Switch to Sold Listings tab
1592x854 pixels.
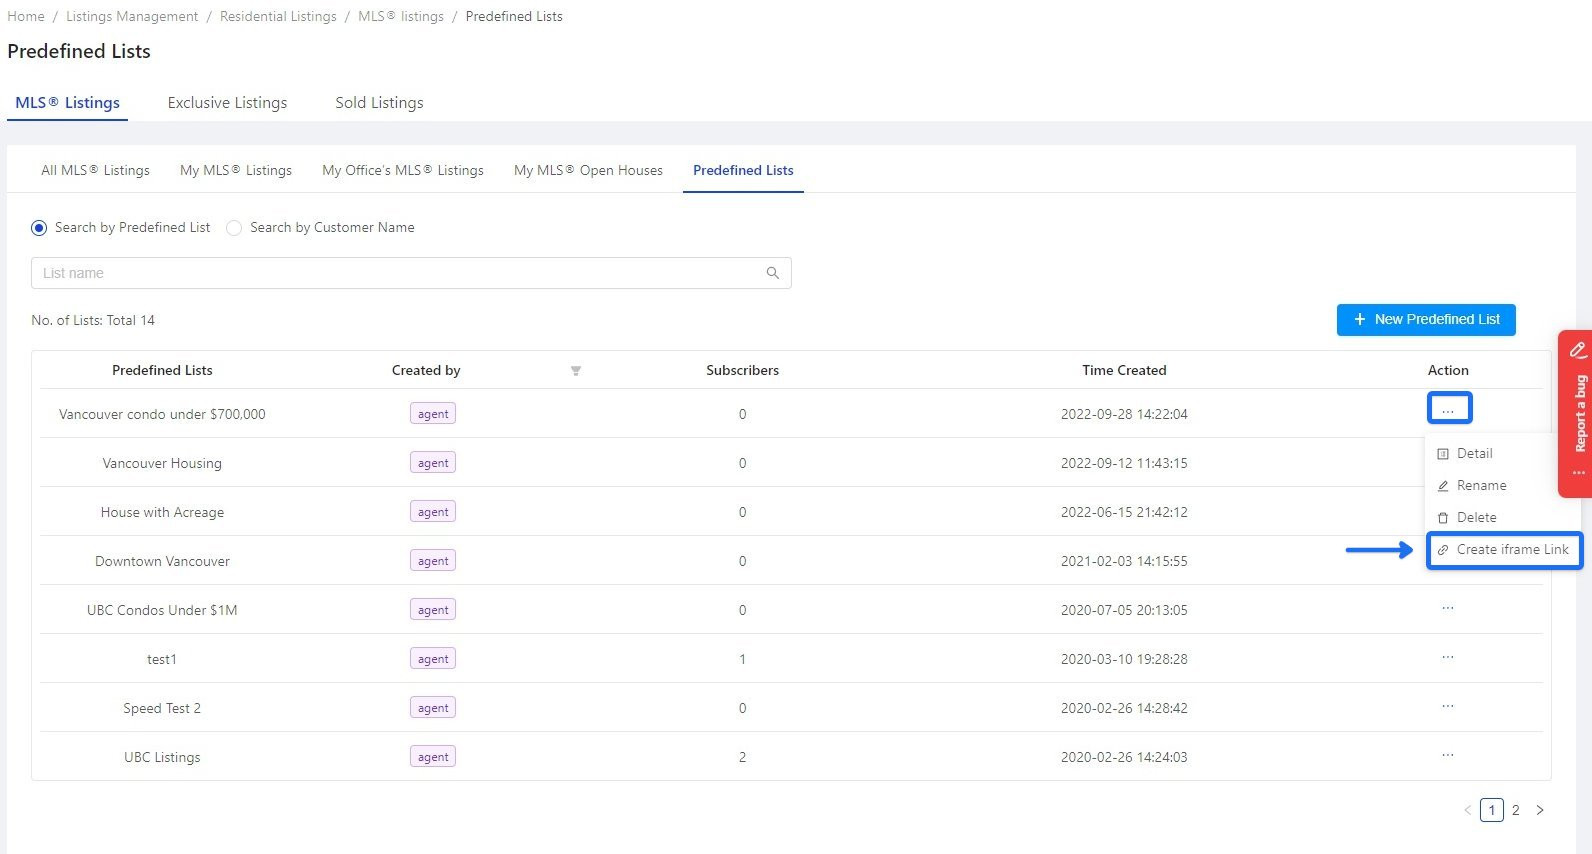click(x=379, y=102)
